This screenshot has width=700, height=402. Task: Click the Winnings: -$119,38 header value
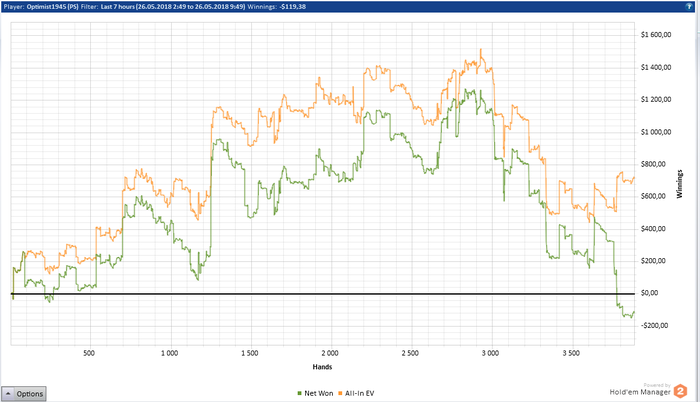tap(276, 7)
